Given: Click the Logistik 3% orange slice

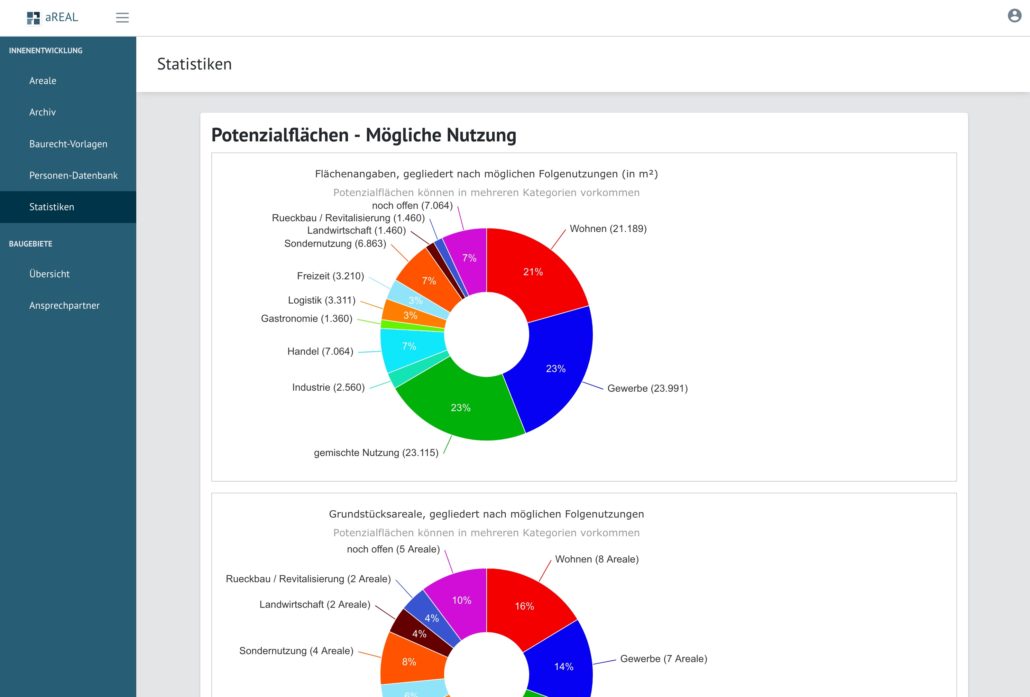Looking at the screenshot, I should pyautogui.click(x=411, y=315).
